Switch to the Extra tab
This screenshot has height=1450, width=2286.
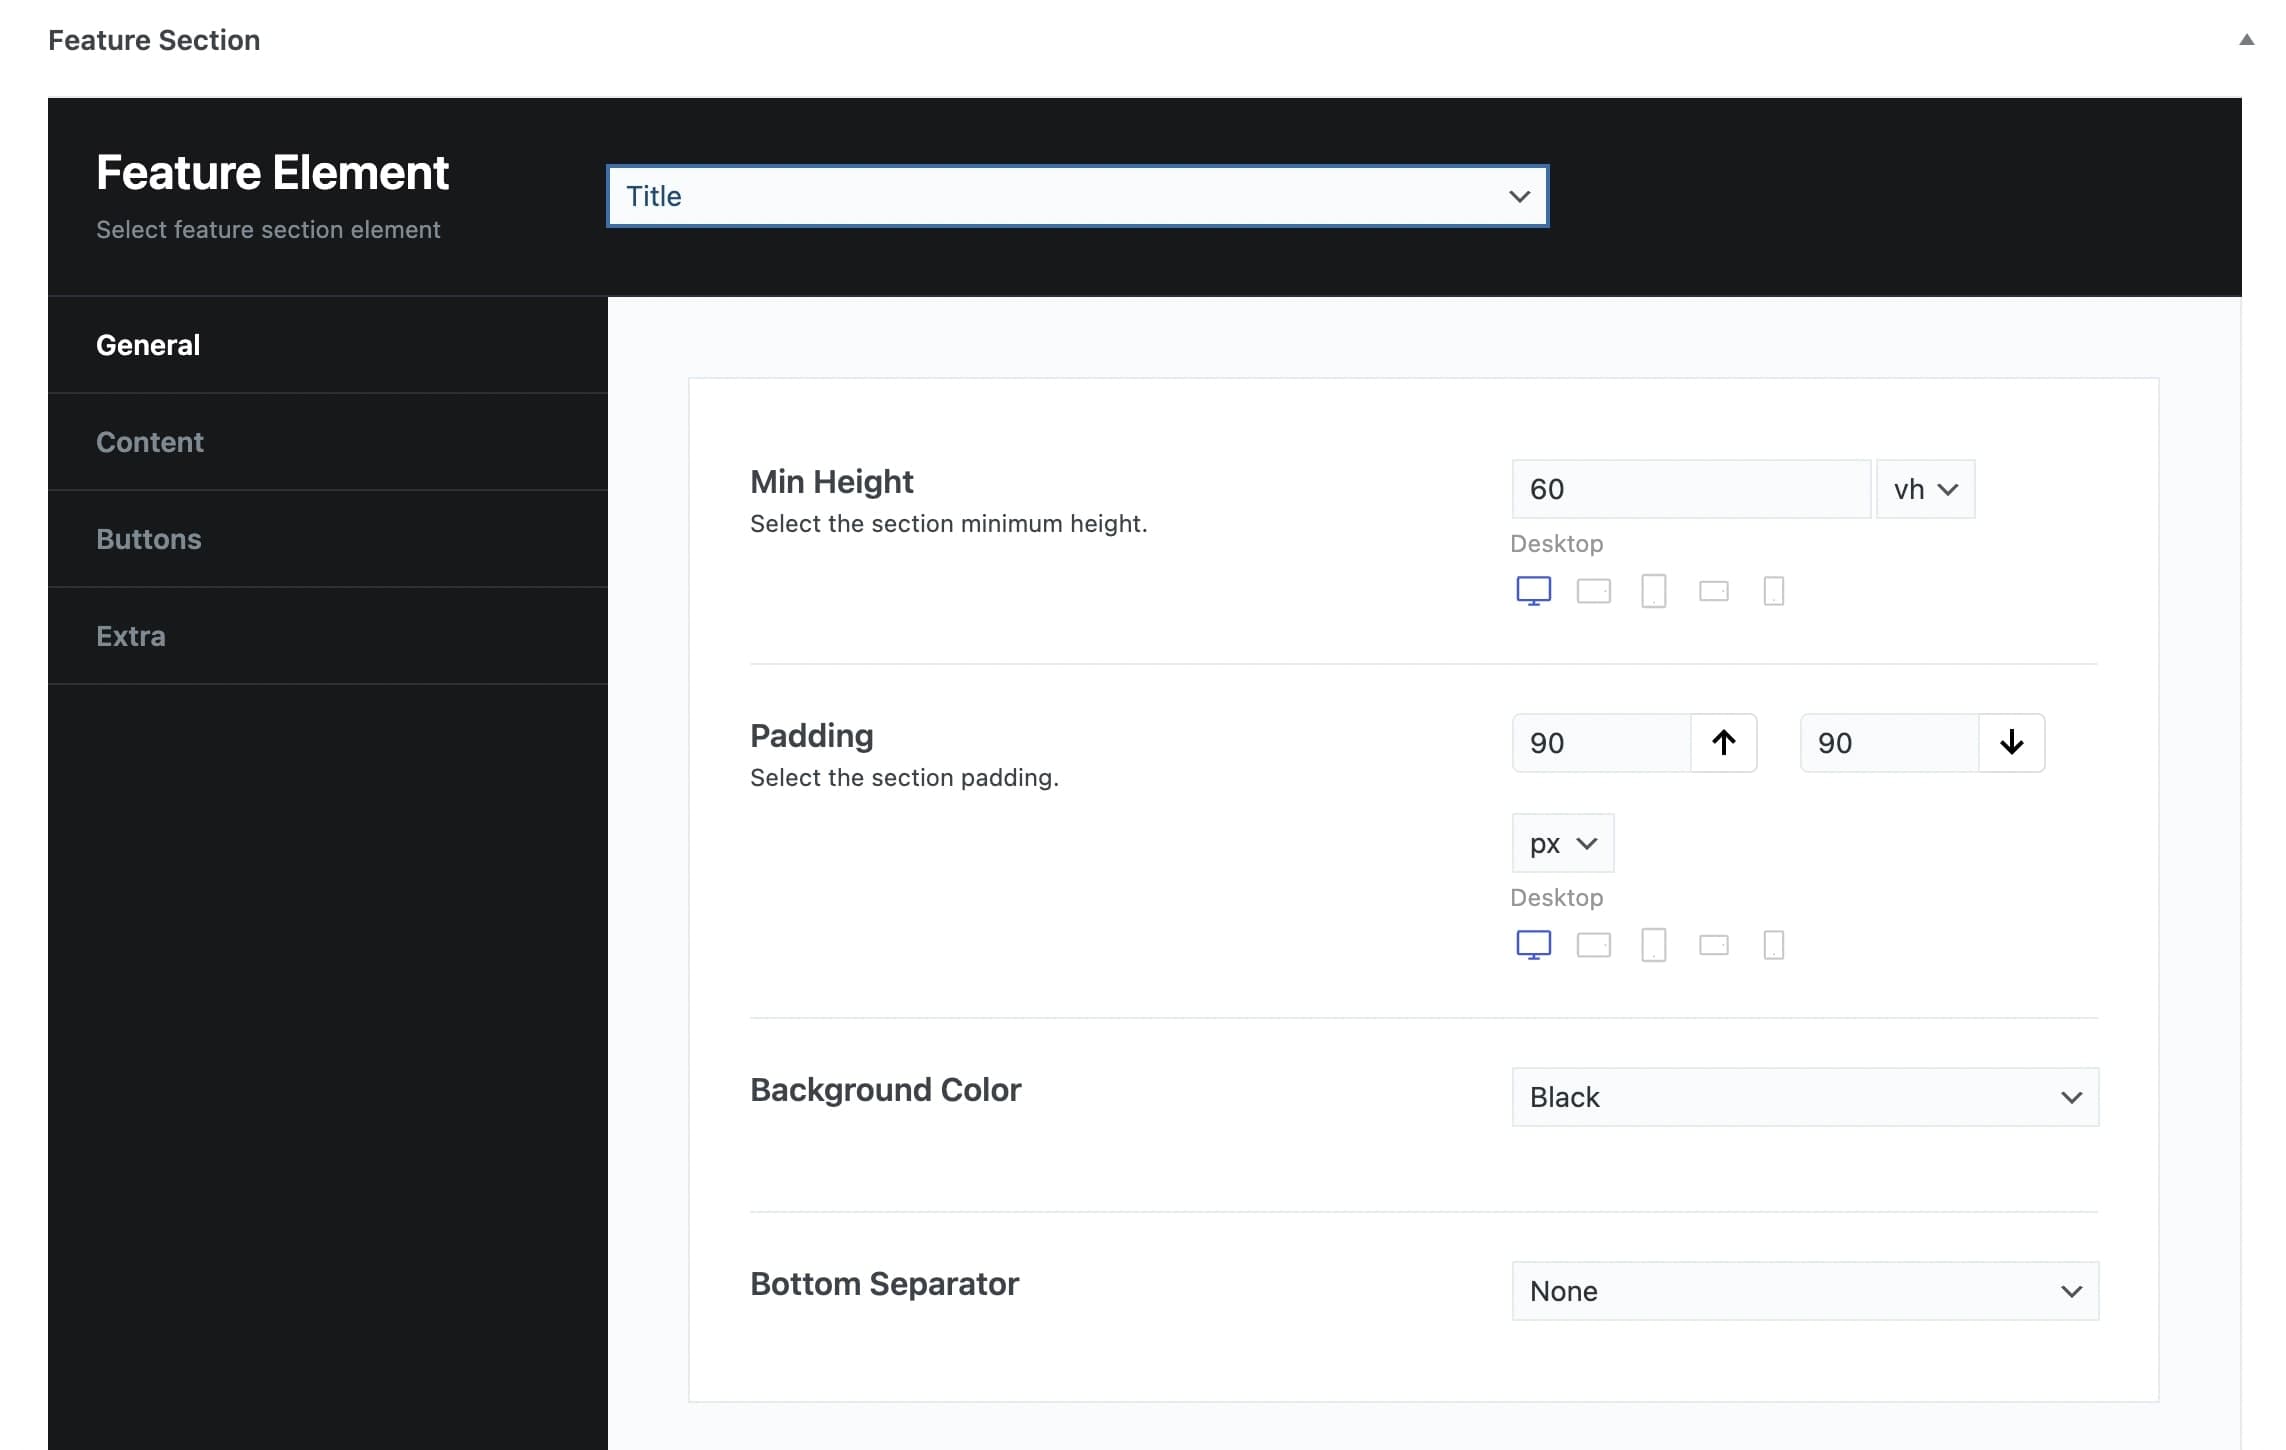tap(328, 636)
